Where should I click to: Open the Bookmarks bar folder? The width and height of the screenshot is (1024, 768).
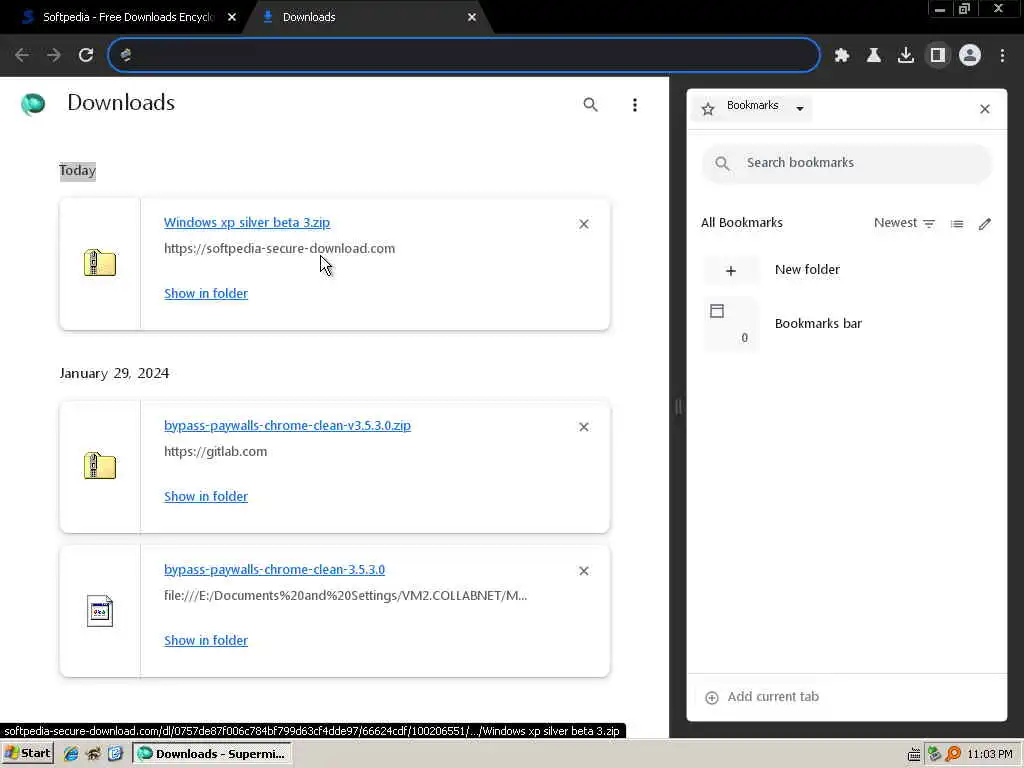click(x=847, y=324)
